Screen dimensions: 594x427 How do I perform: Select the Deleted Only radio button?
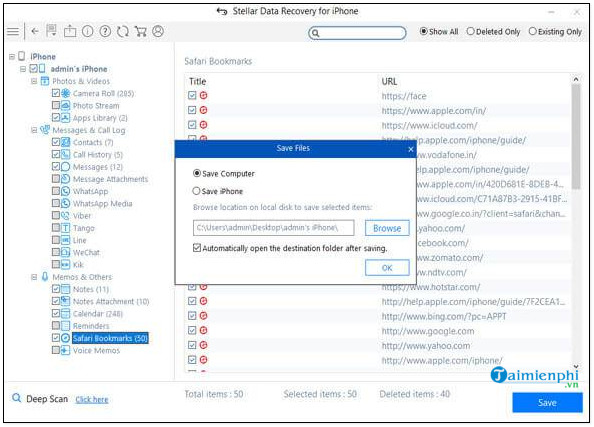(x=470, y=31)
